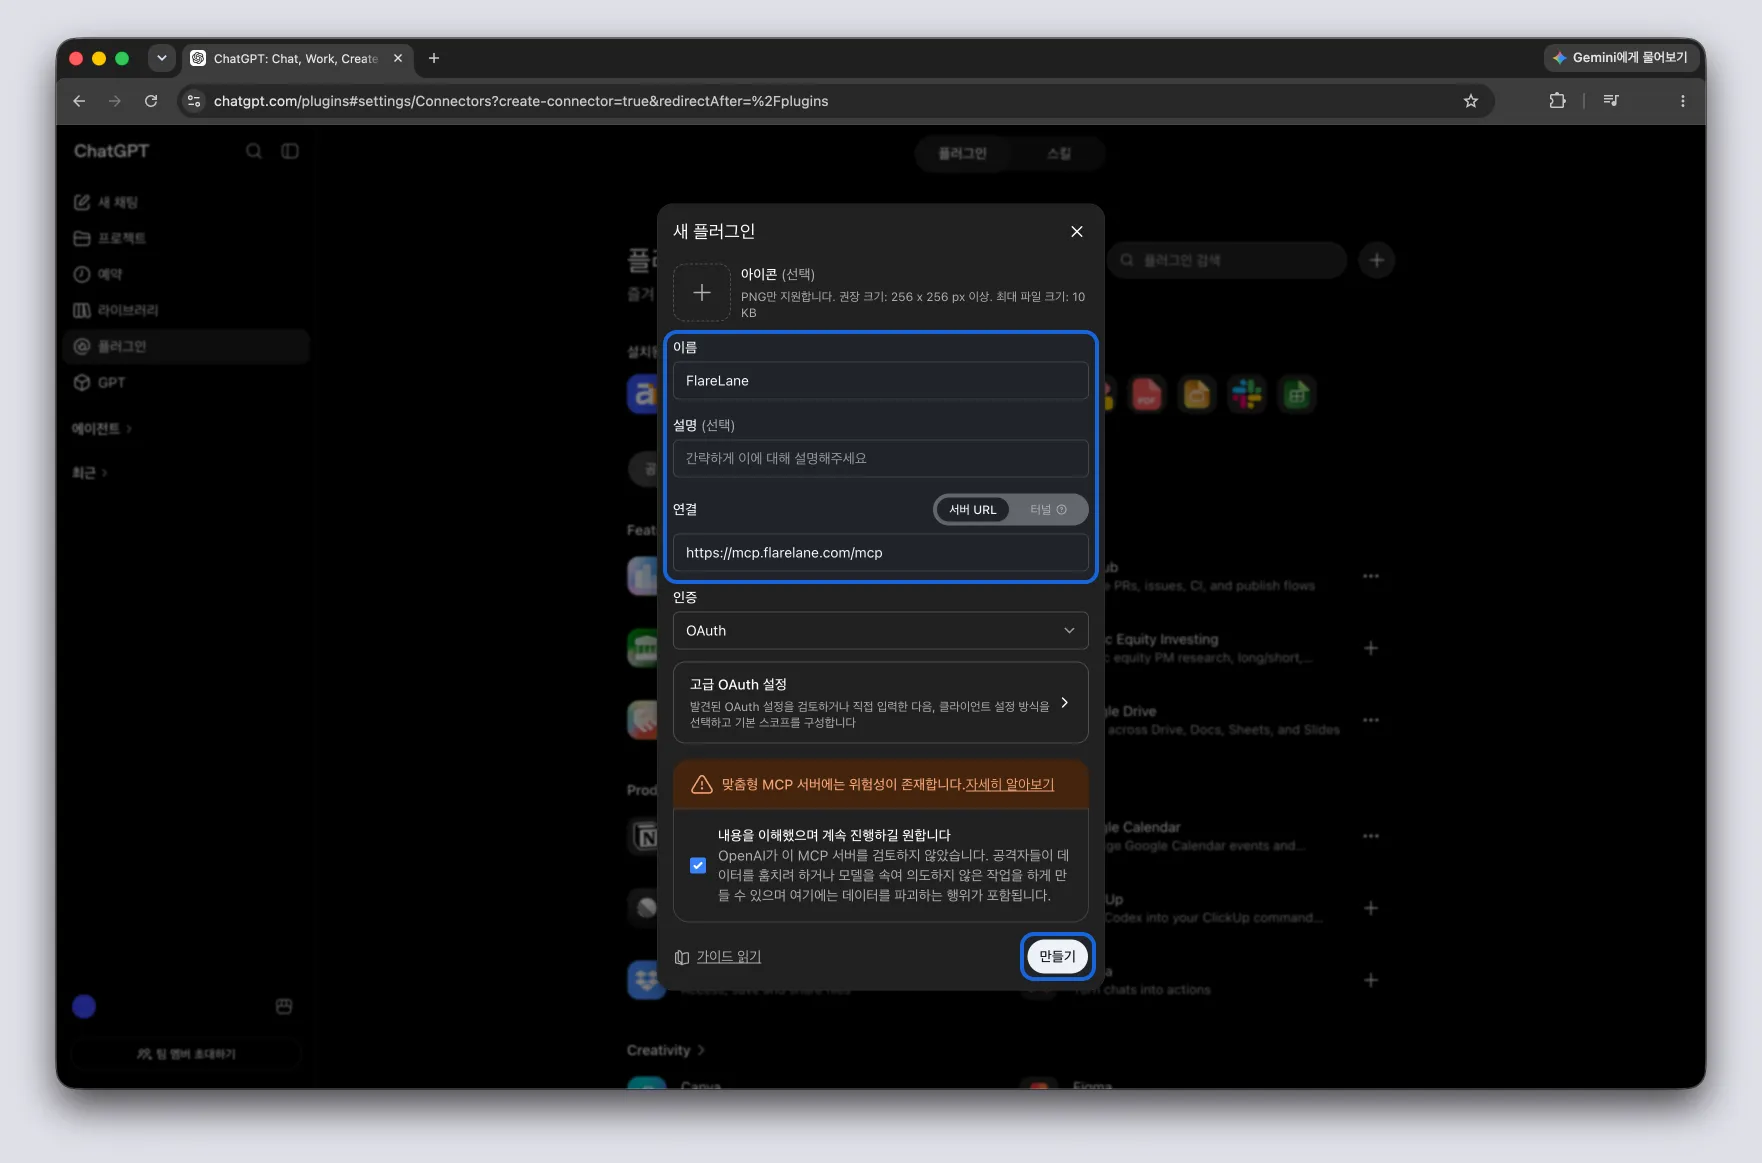The height and width of the screenshot is (1163, 1762).
Task: Open 예약 in the sidebar
Action: point(186,274)
